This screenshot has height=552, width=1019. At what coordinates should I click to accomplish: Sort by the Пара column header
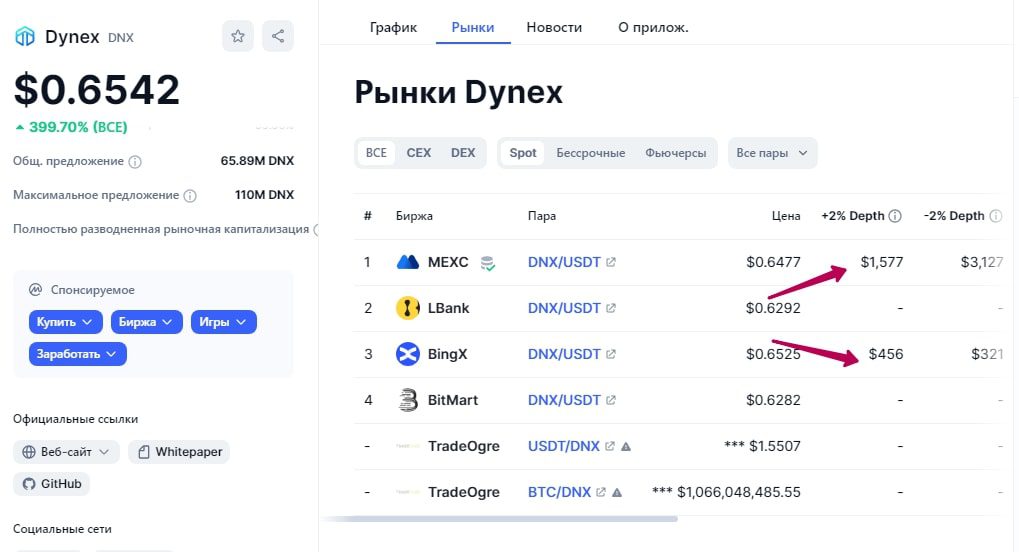click(x=541, y=216)
